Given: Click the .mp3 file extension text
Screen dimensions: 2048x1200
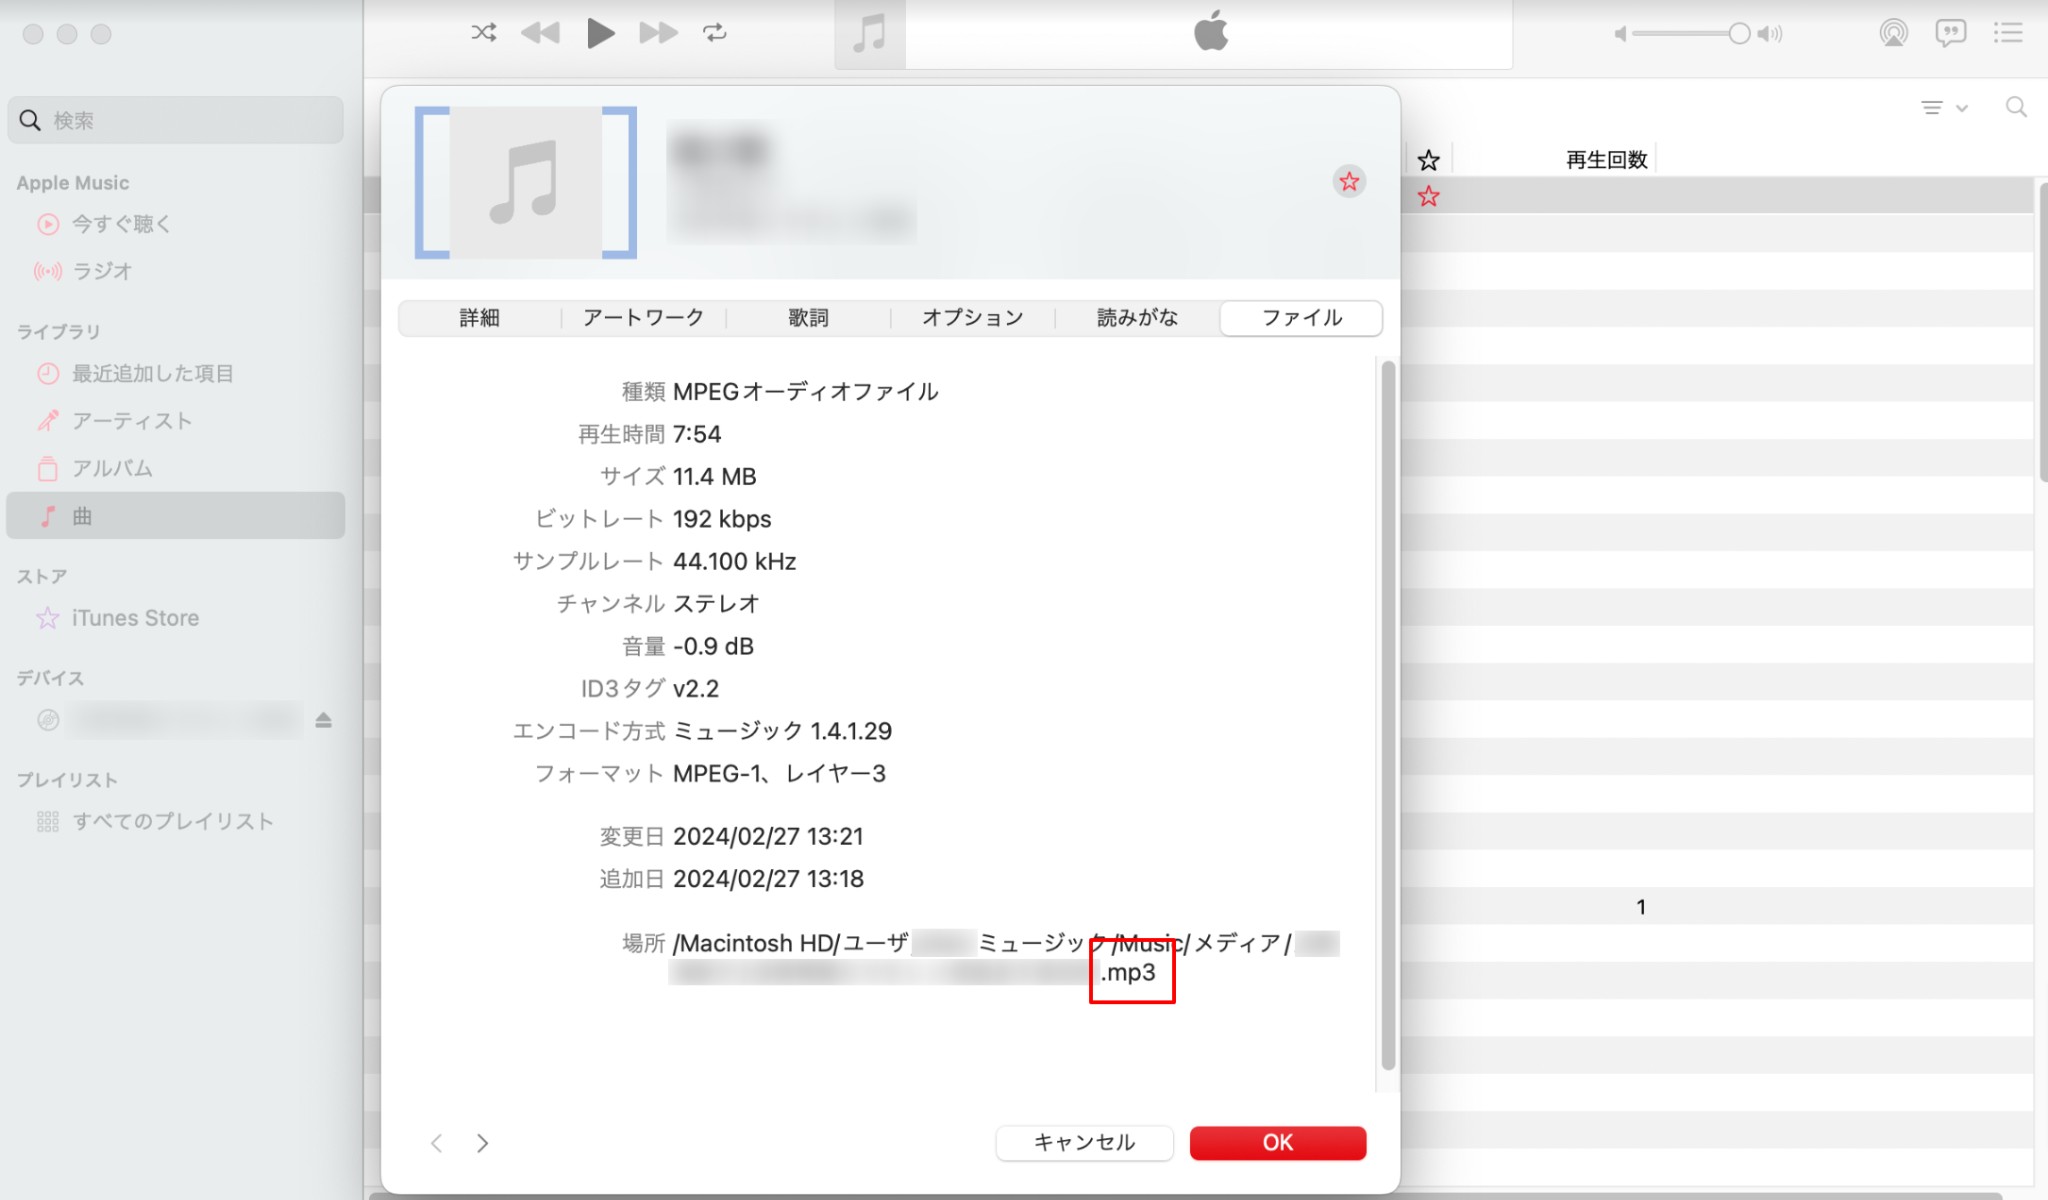Looking at the screenshot, I should (x=1128, y=973).
